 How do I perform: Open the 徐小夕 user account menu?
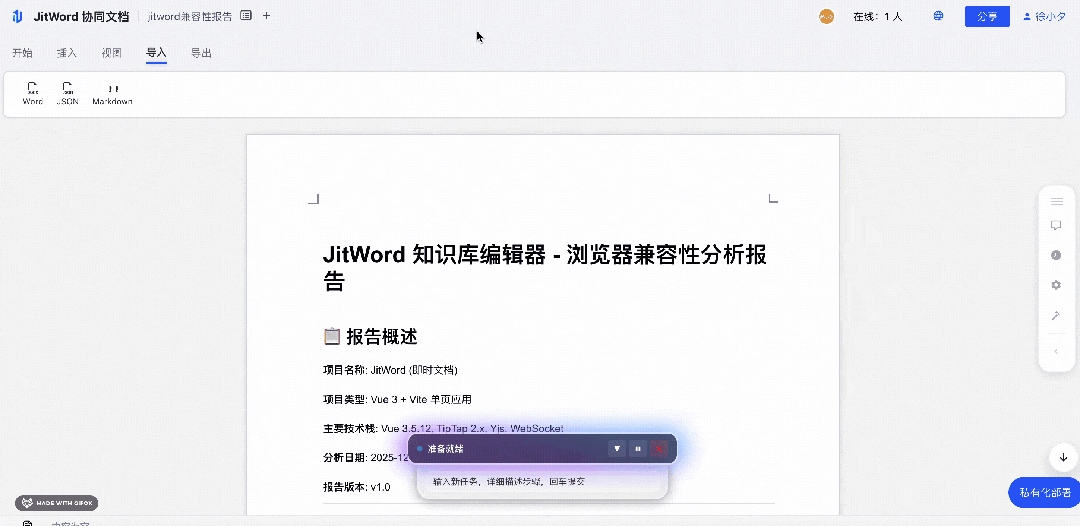point(1044,17)
